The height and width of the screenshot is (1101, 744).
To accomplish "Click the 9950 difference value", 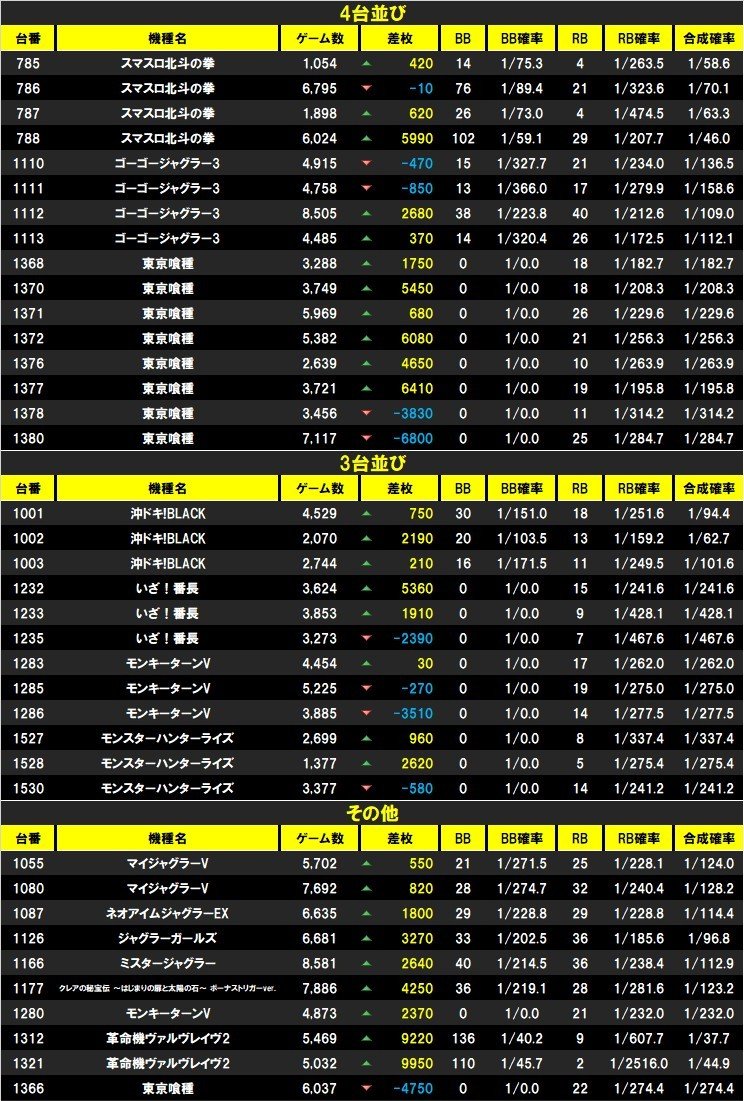I will click(417, 1064).
